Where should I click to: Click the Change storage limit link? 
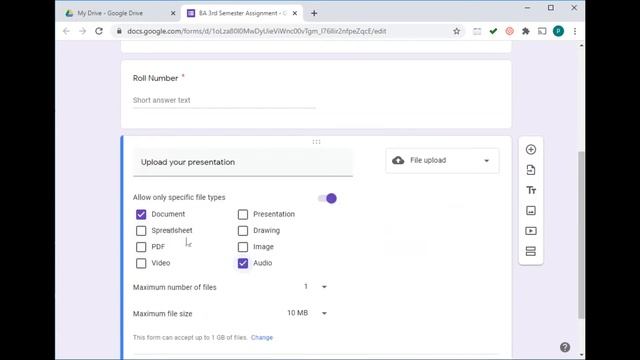click(x=262, y=338)
